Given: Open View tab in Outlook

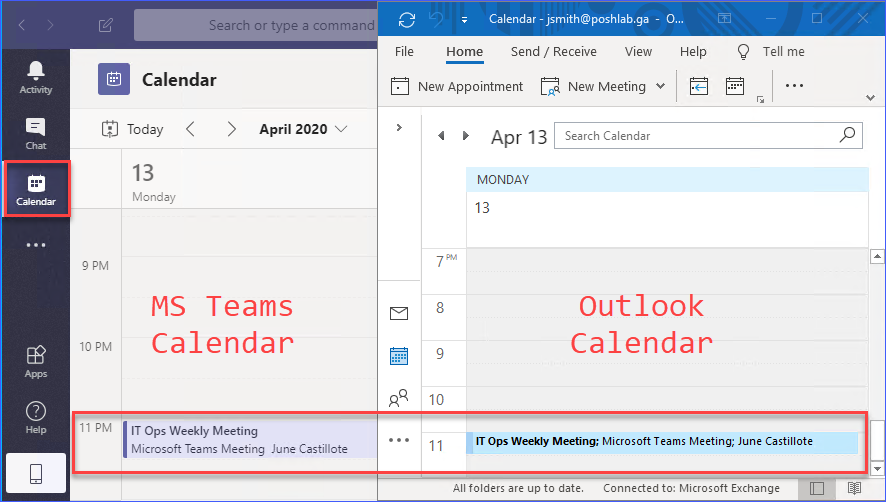Looking at the screenshot, I should [639, 51].
